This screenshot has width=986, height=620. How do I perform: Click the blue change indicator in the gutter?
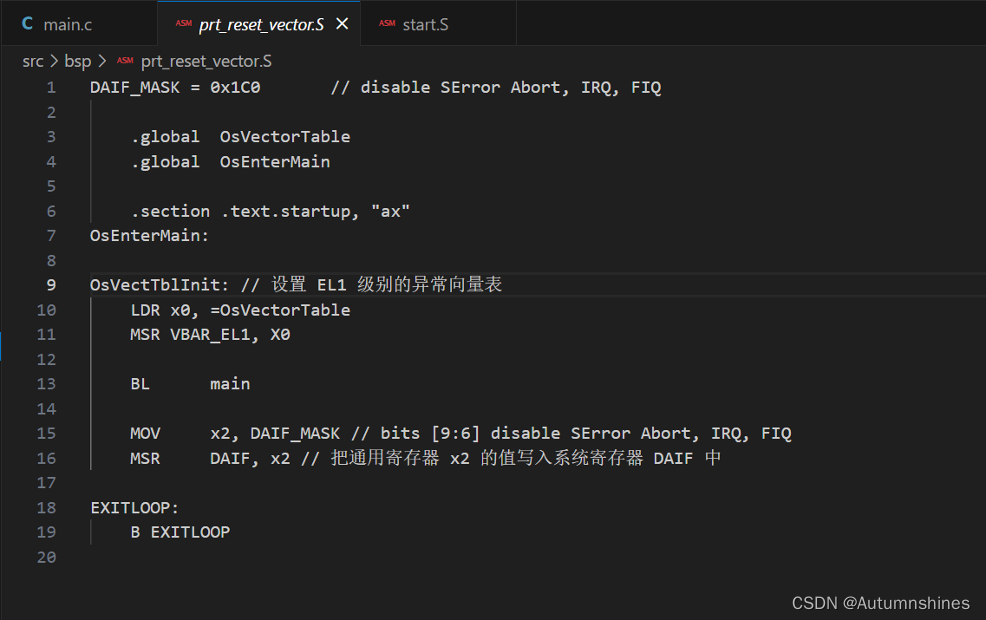pyautogui.click(x=3, y=347)
